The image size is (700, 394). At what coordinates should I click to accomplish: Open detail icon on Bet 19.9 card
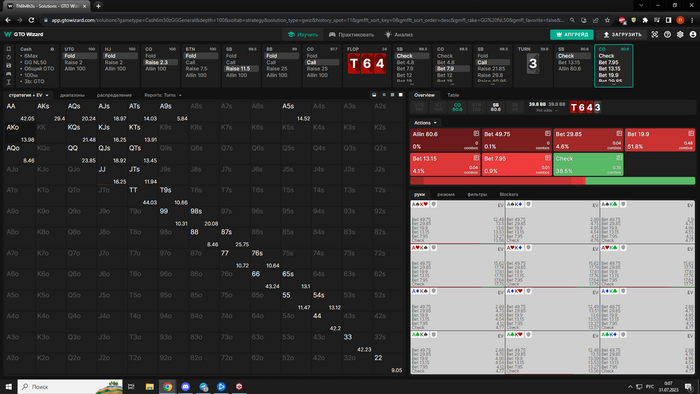point(691,133)
